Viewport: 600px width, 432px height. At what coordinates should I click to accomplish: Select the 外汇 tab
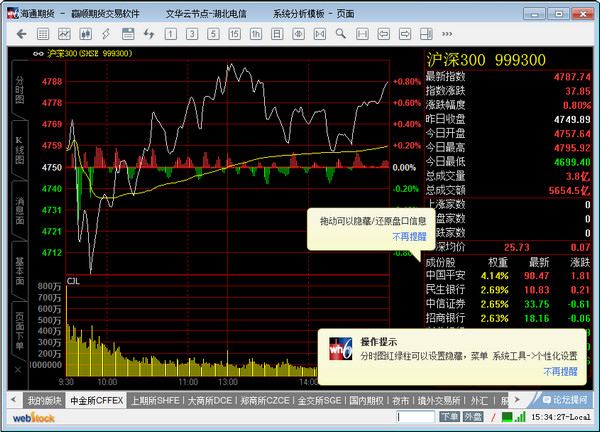(479, 401)
